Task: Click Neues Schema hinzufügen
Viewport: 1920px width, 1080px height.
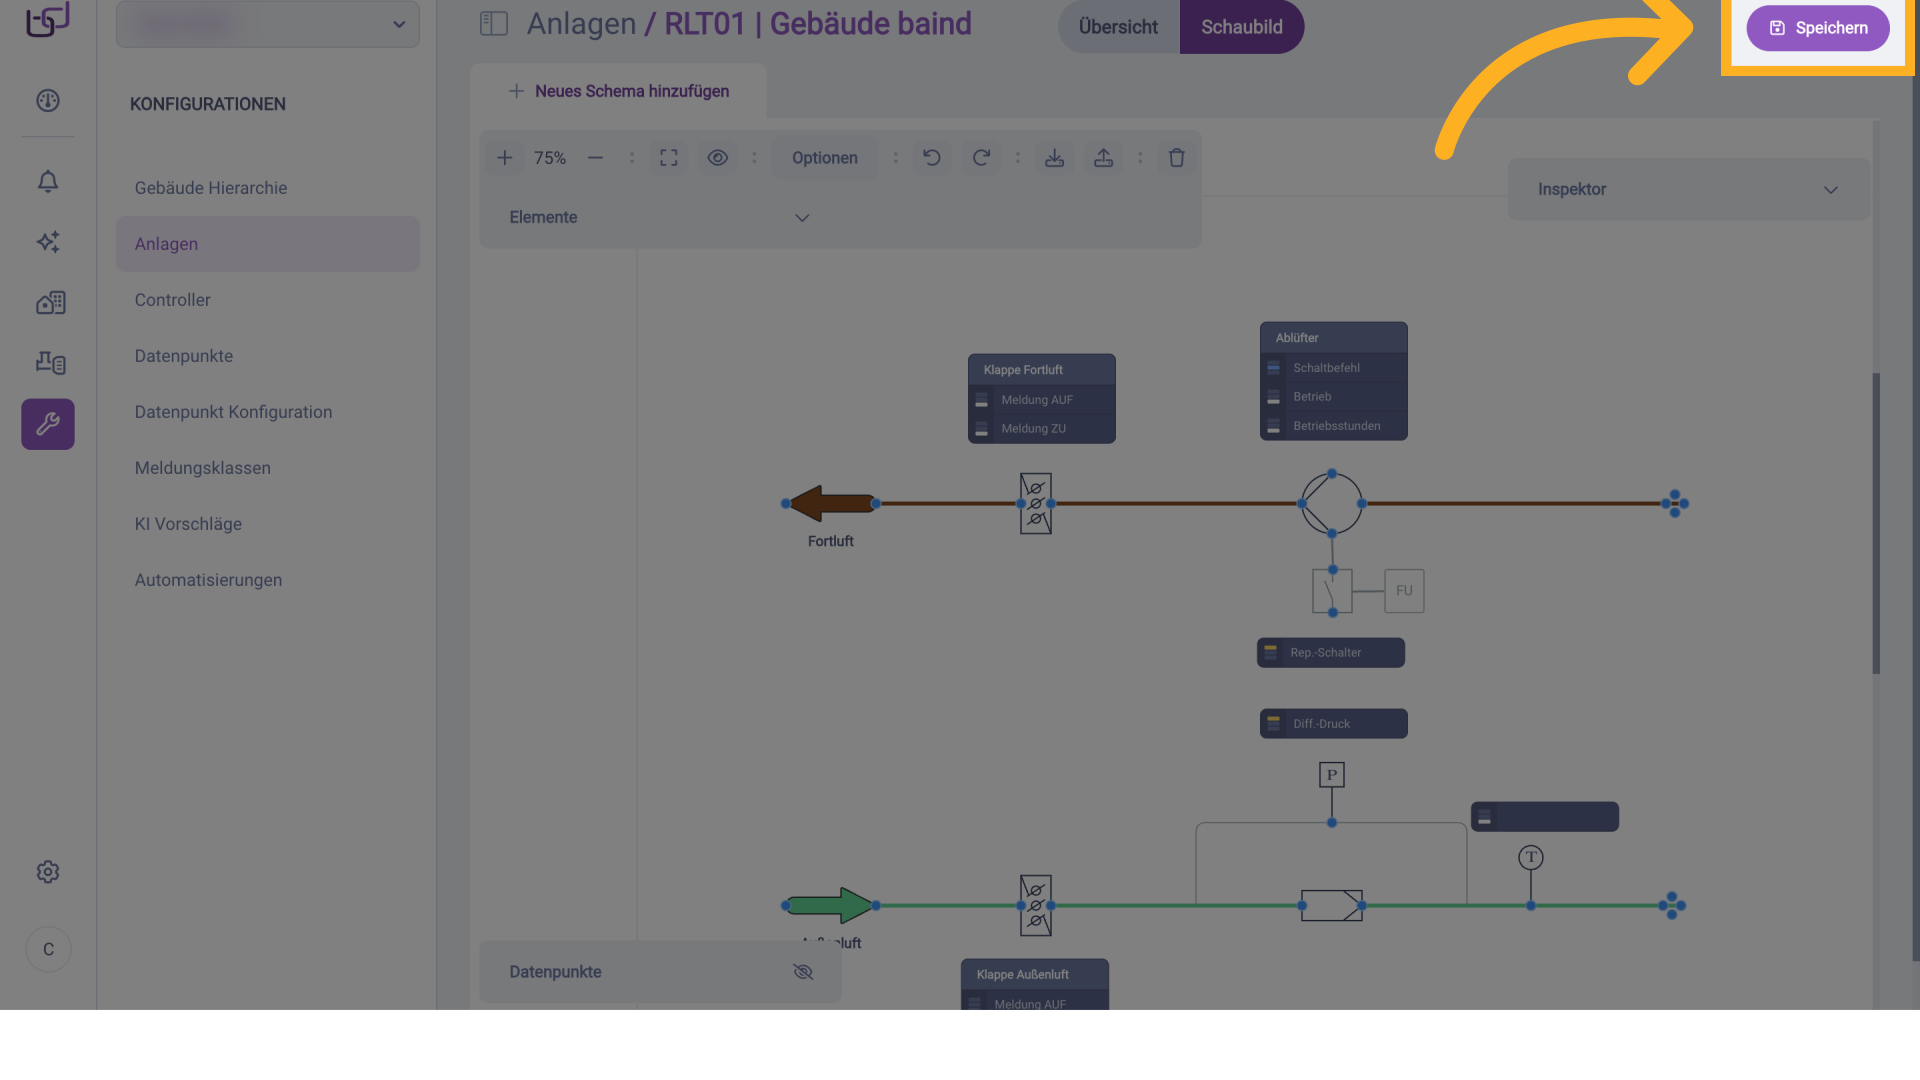Action: tap(619, 91)
